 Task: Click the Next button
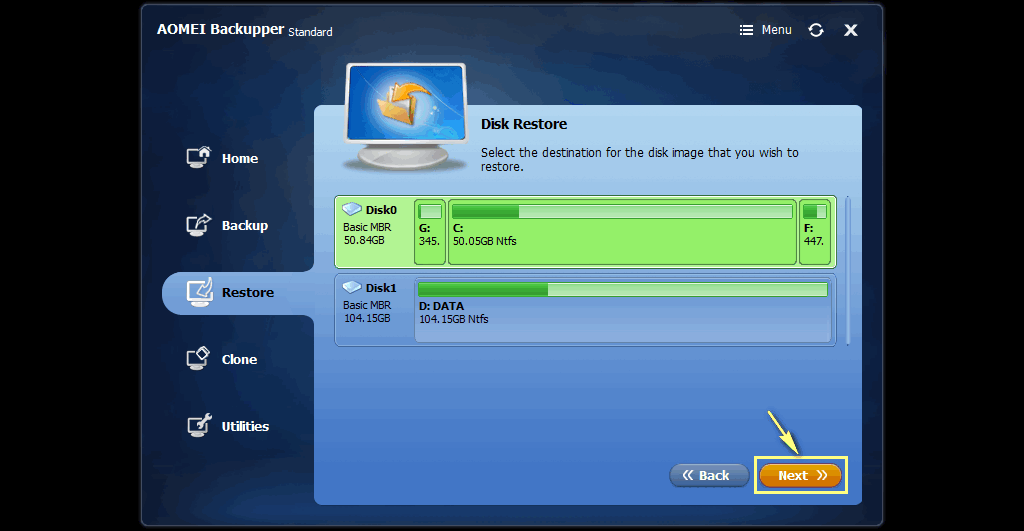[x=801, y=475]
